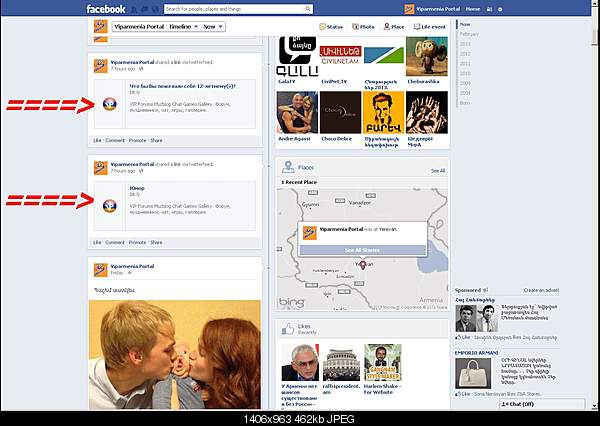Viewport: 600px width, 426px height.
Task: Click Create an advert link
Action: [541, 291]
